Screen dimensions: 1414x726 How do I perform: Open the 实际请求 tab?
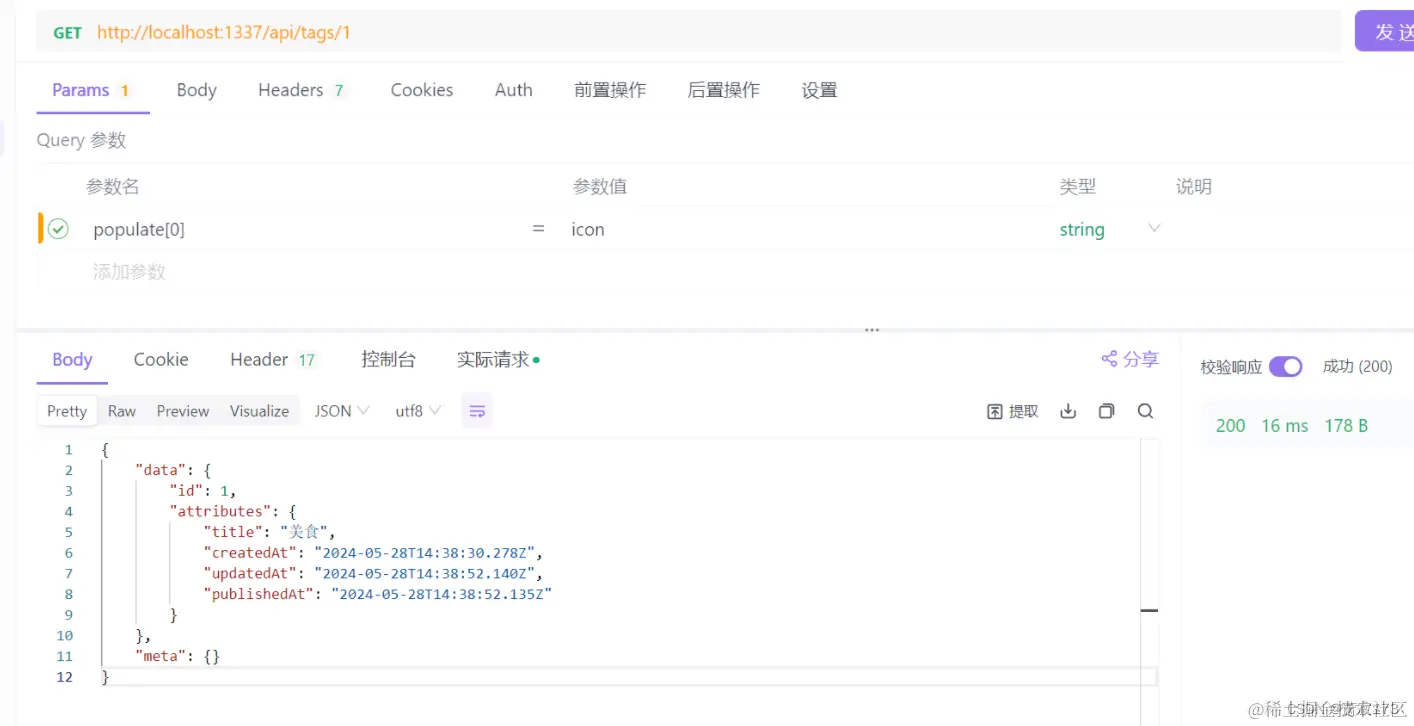(x=498, y=360)
